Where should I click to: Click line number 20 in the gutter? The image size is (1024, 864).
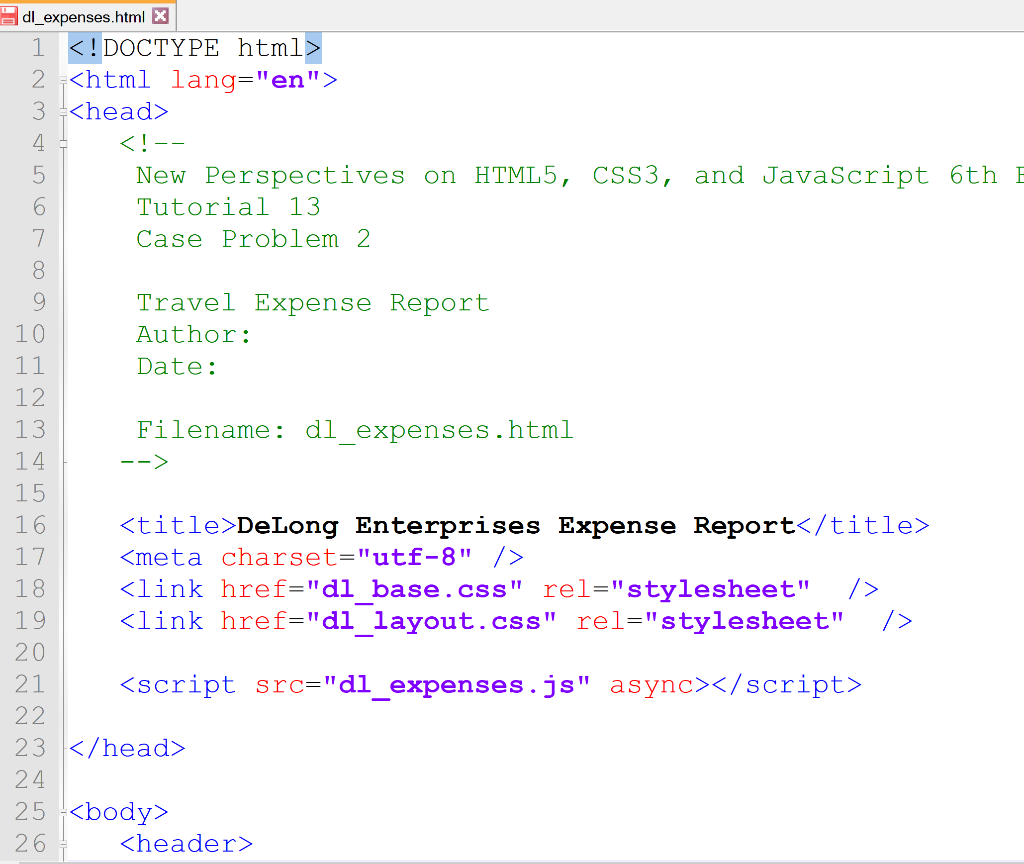coord(31,652)
